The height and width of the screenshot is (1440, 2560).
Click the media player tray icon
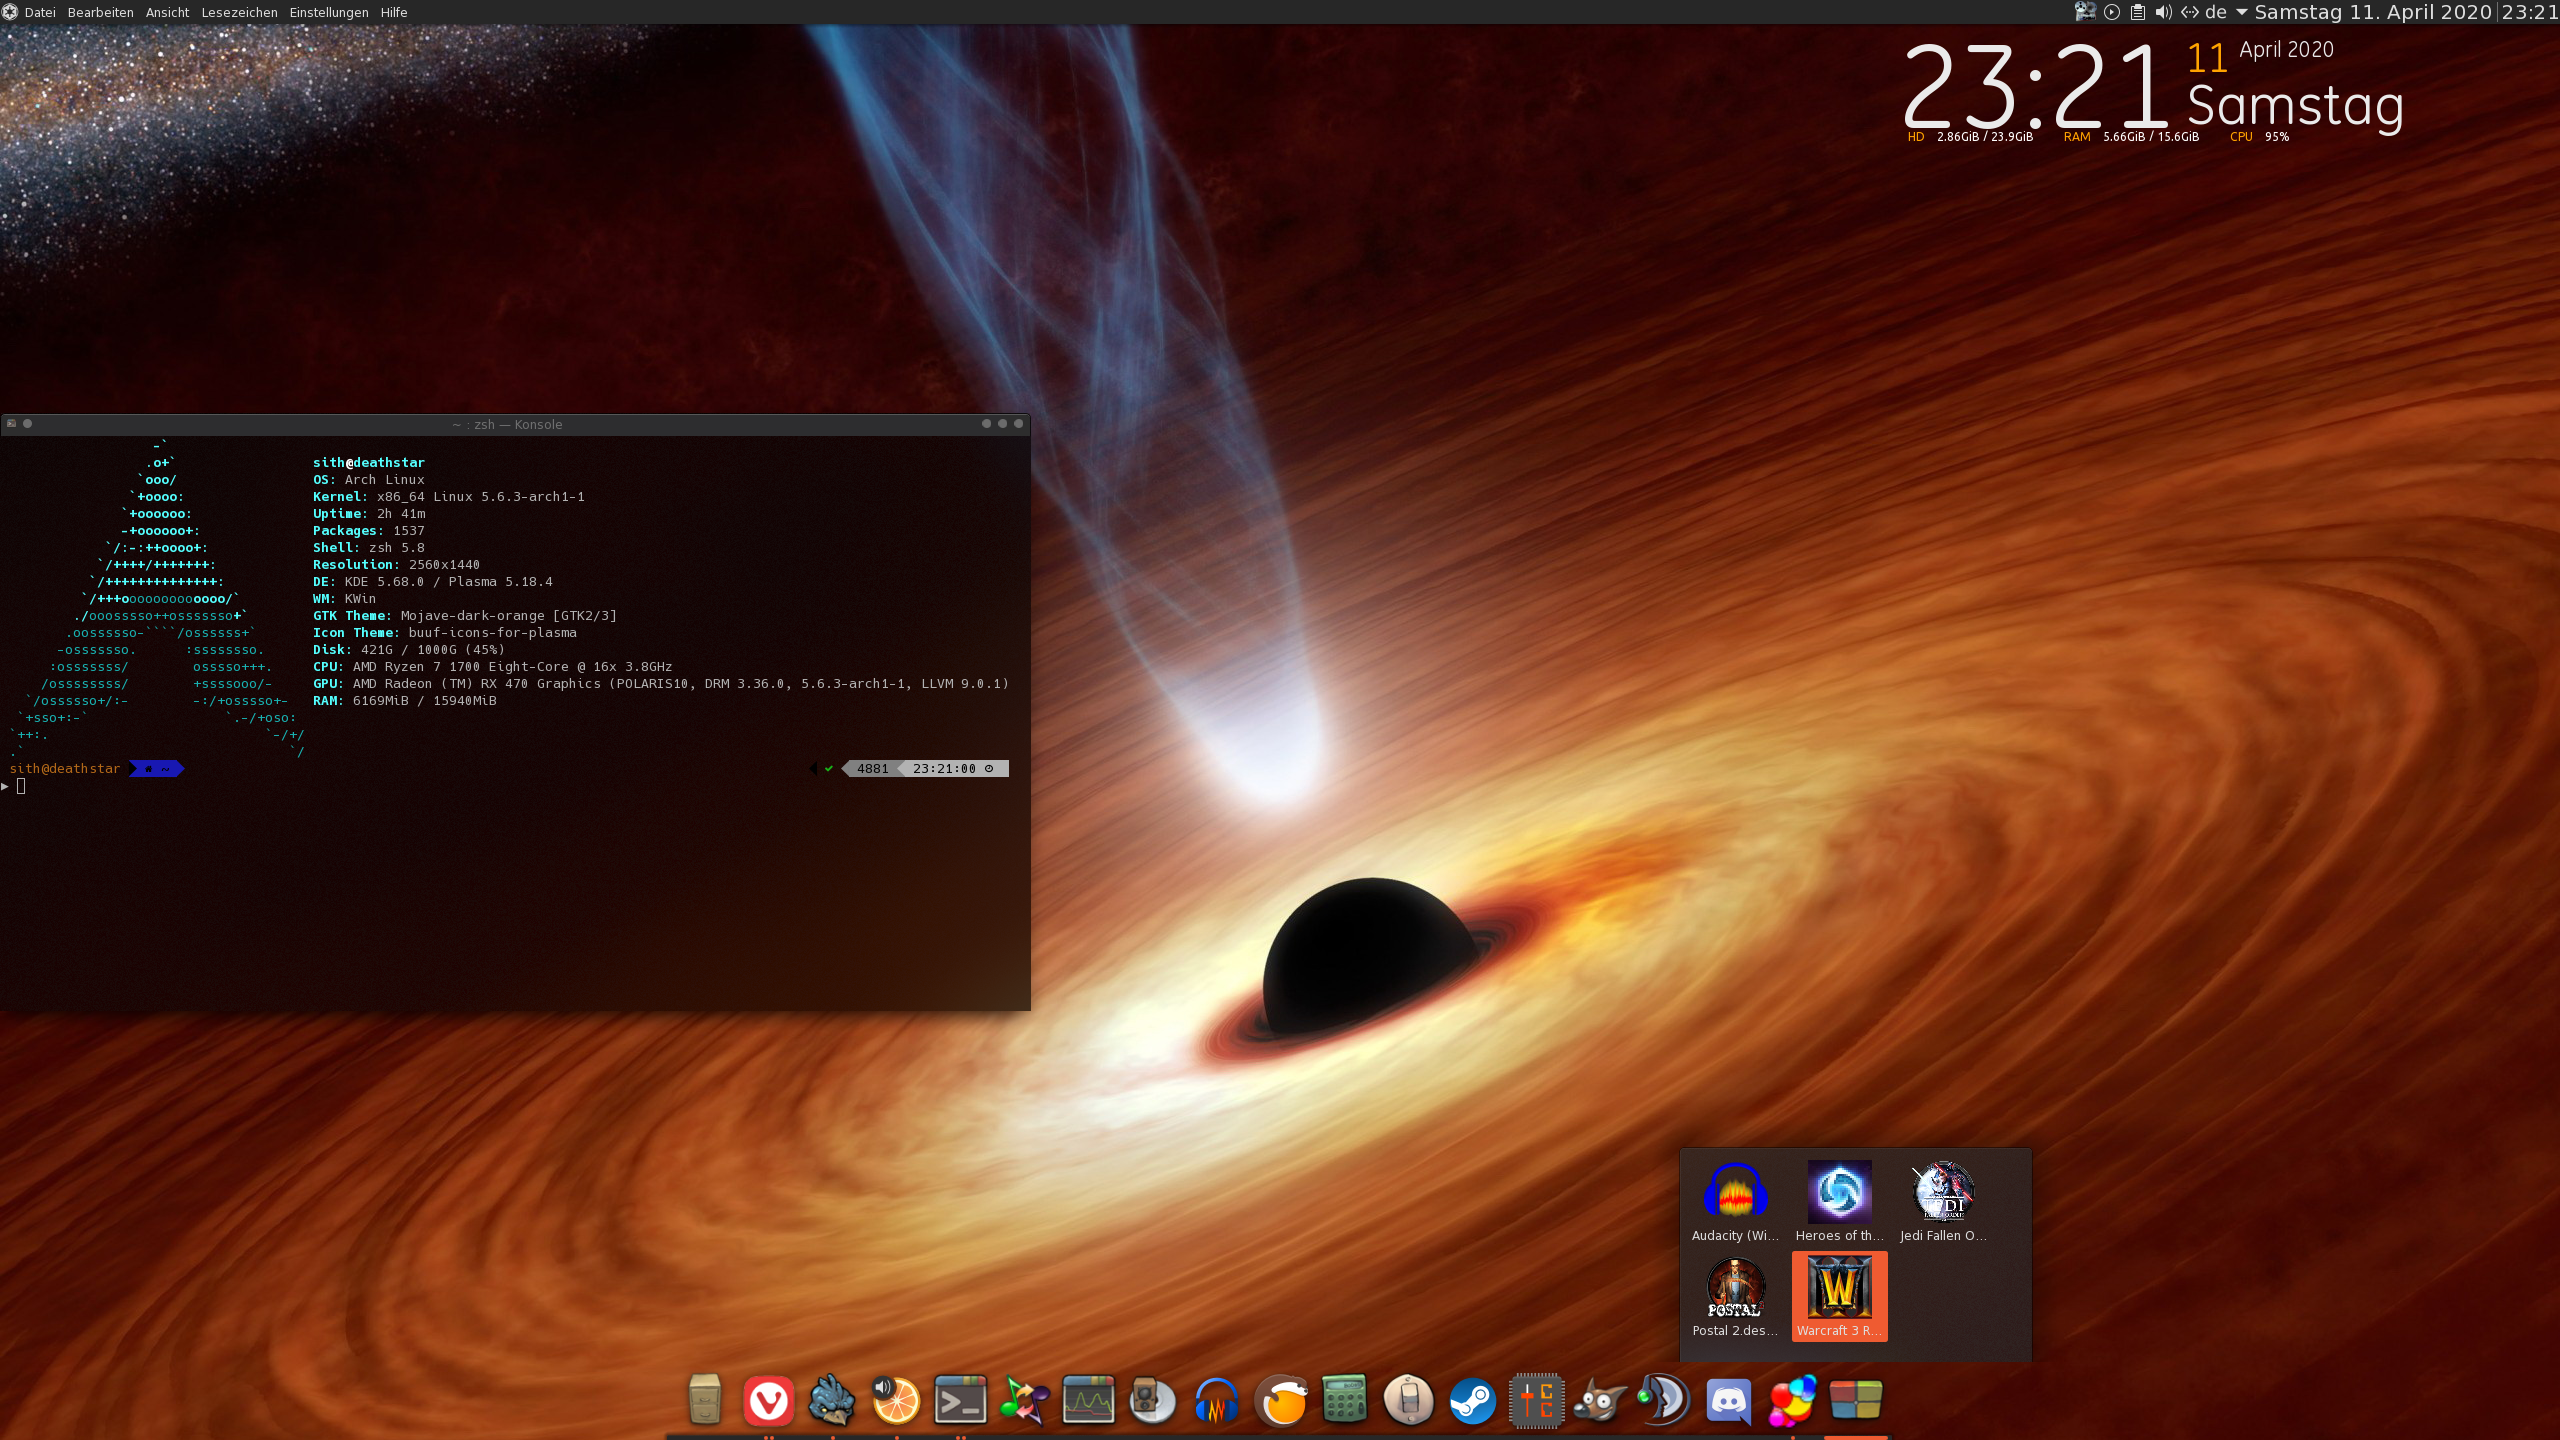[x=2112, y=12]
